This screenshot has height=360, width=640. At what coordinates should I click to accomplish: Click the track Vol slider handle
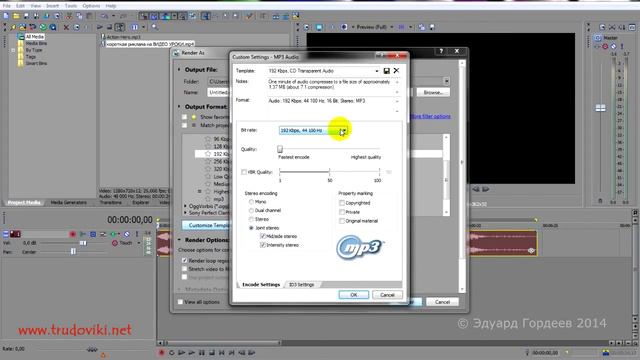83,243
